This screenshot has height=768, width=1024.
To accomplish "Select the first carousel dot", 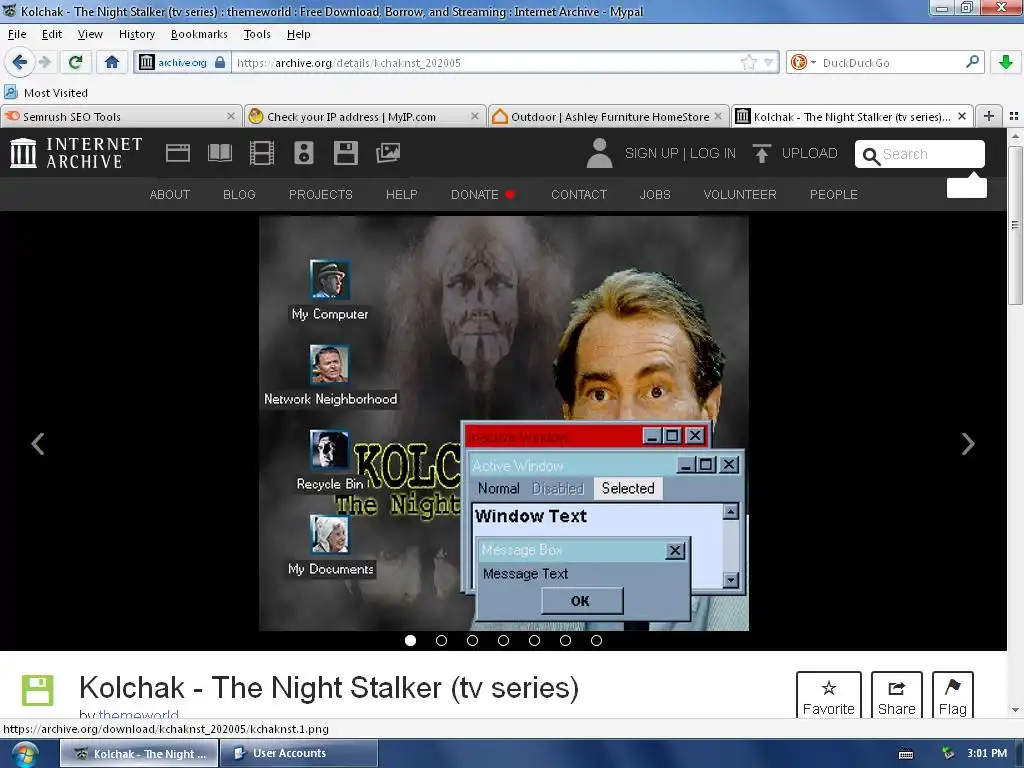I will pos(410,641).
